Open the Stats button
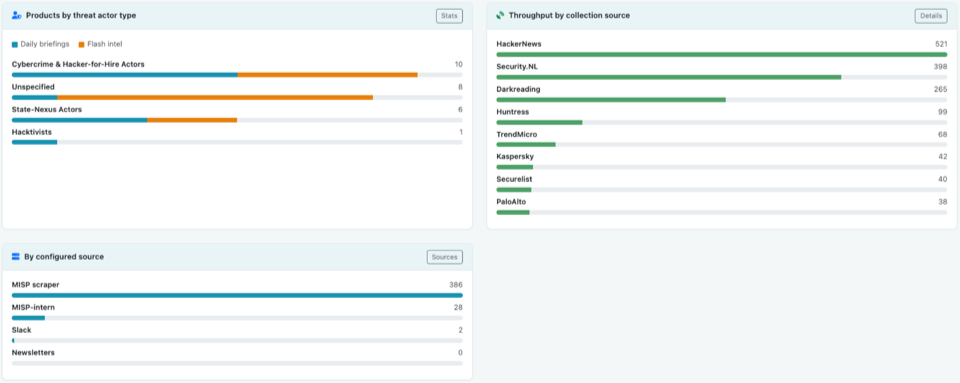Image resolution: width=960 pixels, height=383 pixels. click(x=449, y=16)
